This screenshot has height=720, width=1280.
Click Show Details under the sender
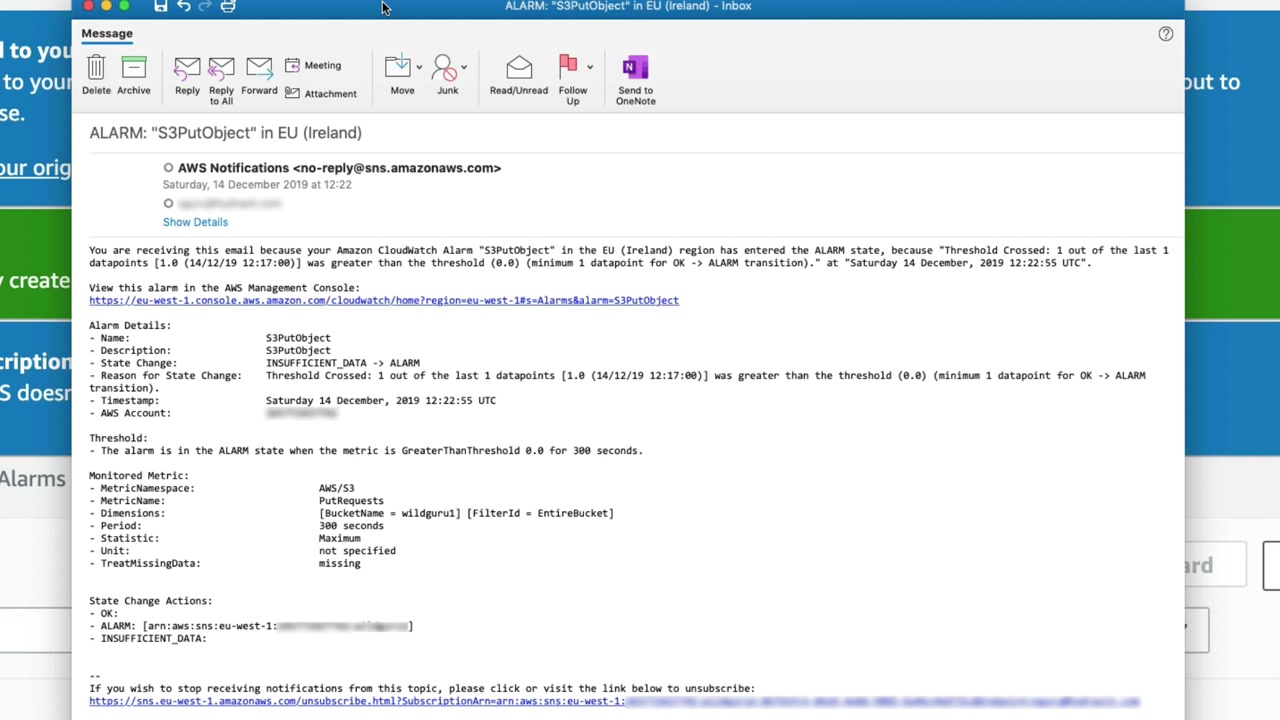195,222
